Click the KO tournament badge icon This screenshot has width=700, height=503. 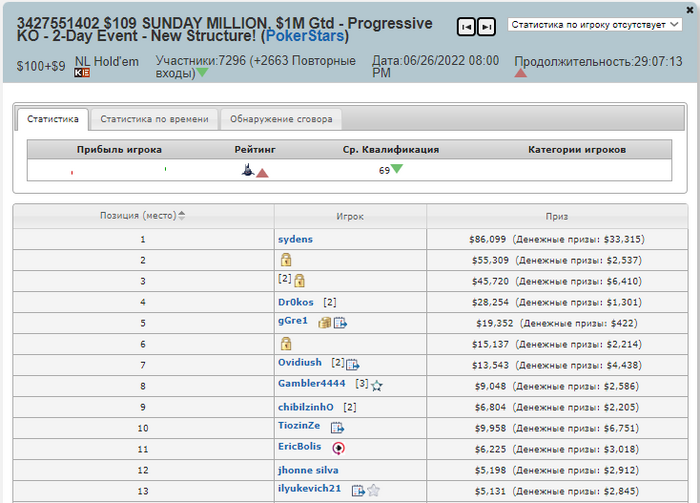tap(82, 73)
